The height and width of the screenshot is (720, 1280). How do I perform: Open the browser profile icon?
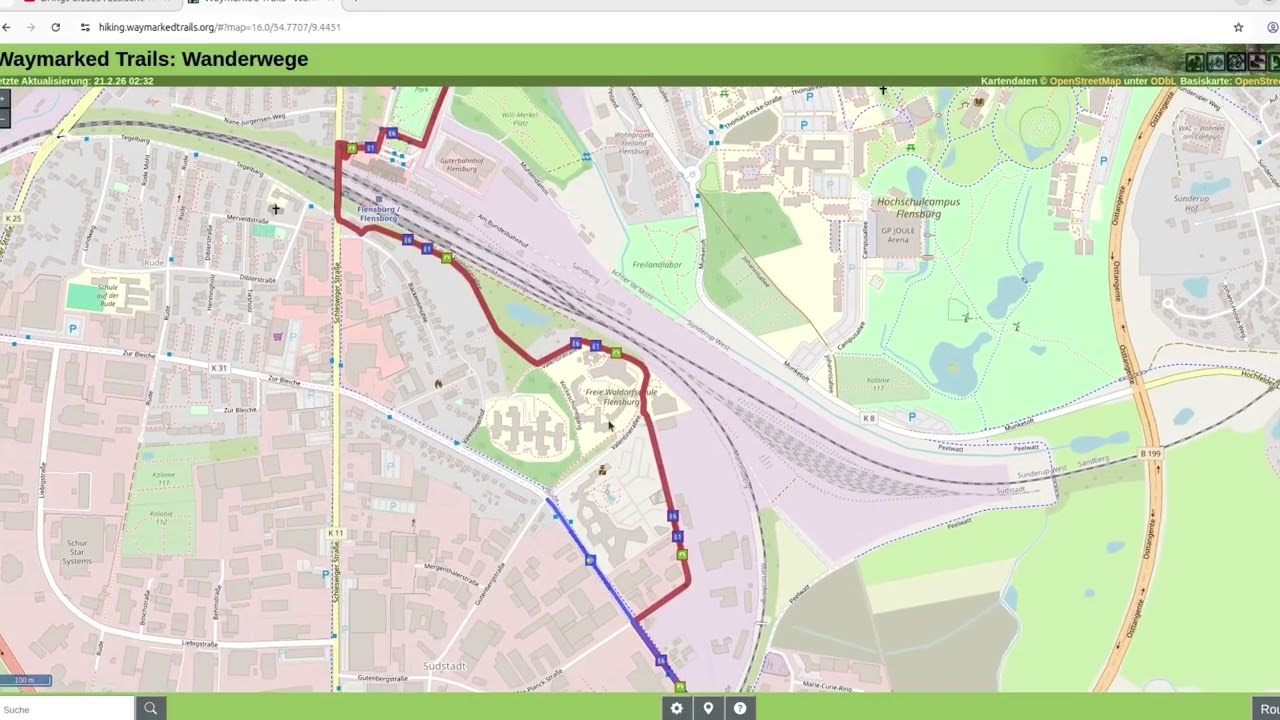point(1273,27)
